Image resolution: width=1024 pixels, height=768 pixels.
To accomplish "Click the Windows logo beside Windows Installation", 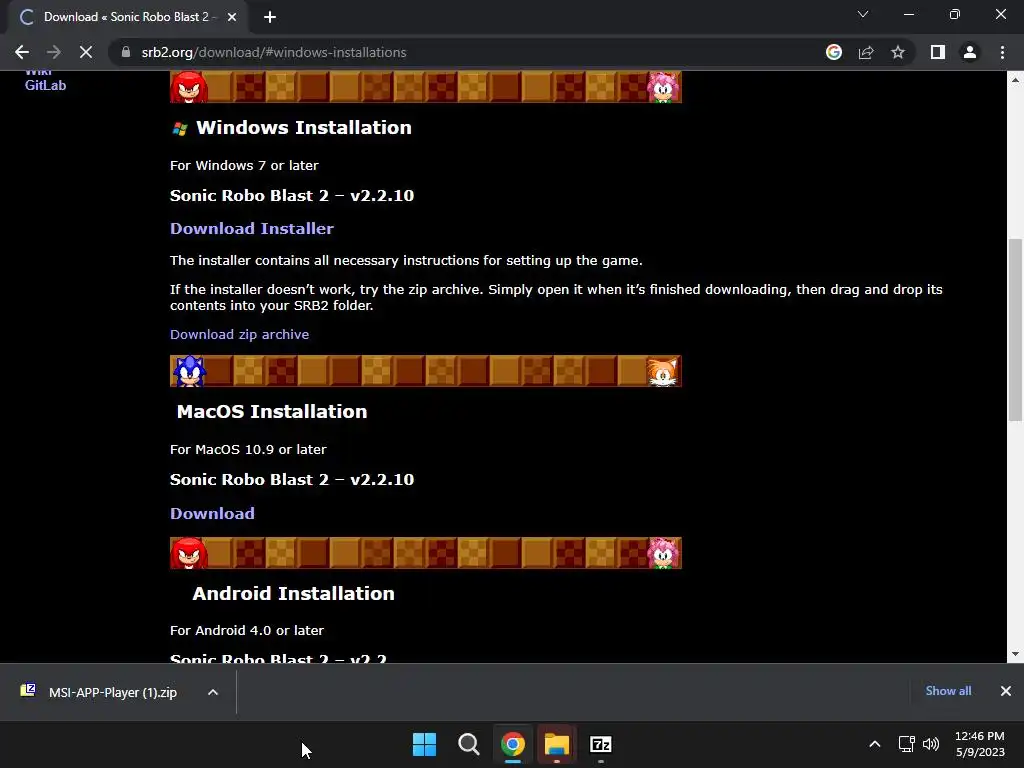I will click(180, 129).
